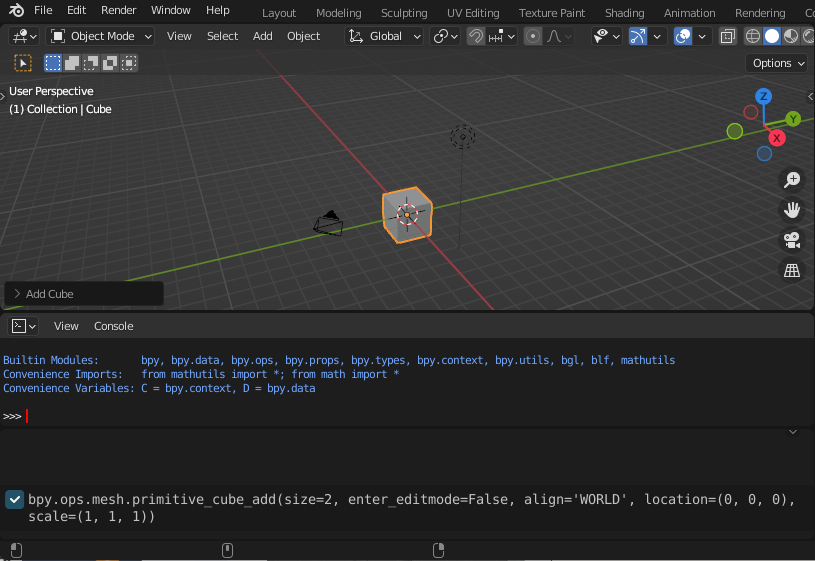Switch perspective/orthographic with grid icon
This screenshot has width=815, height=561.
792,271
